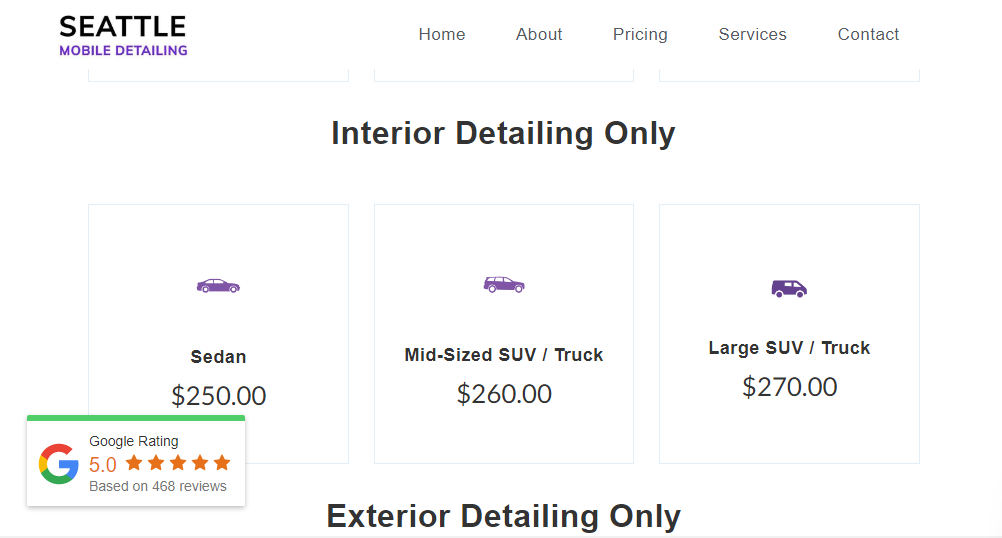Open the Services nav link

pyautogui.click(x=752, y=34)
